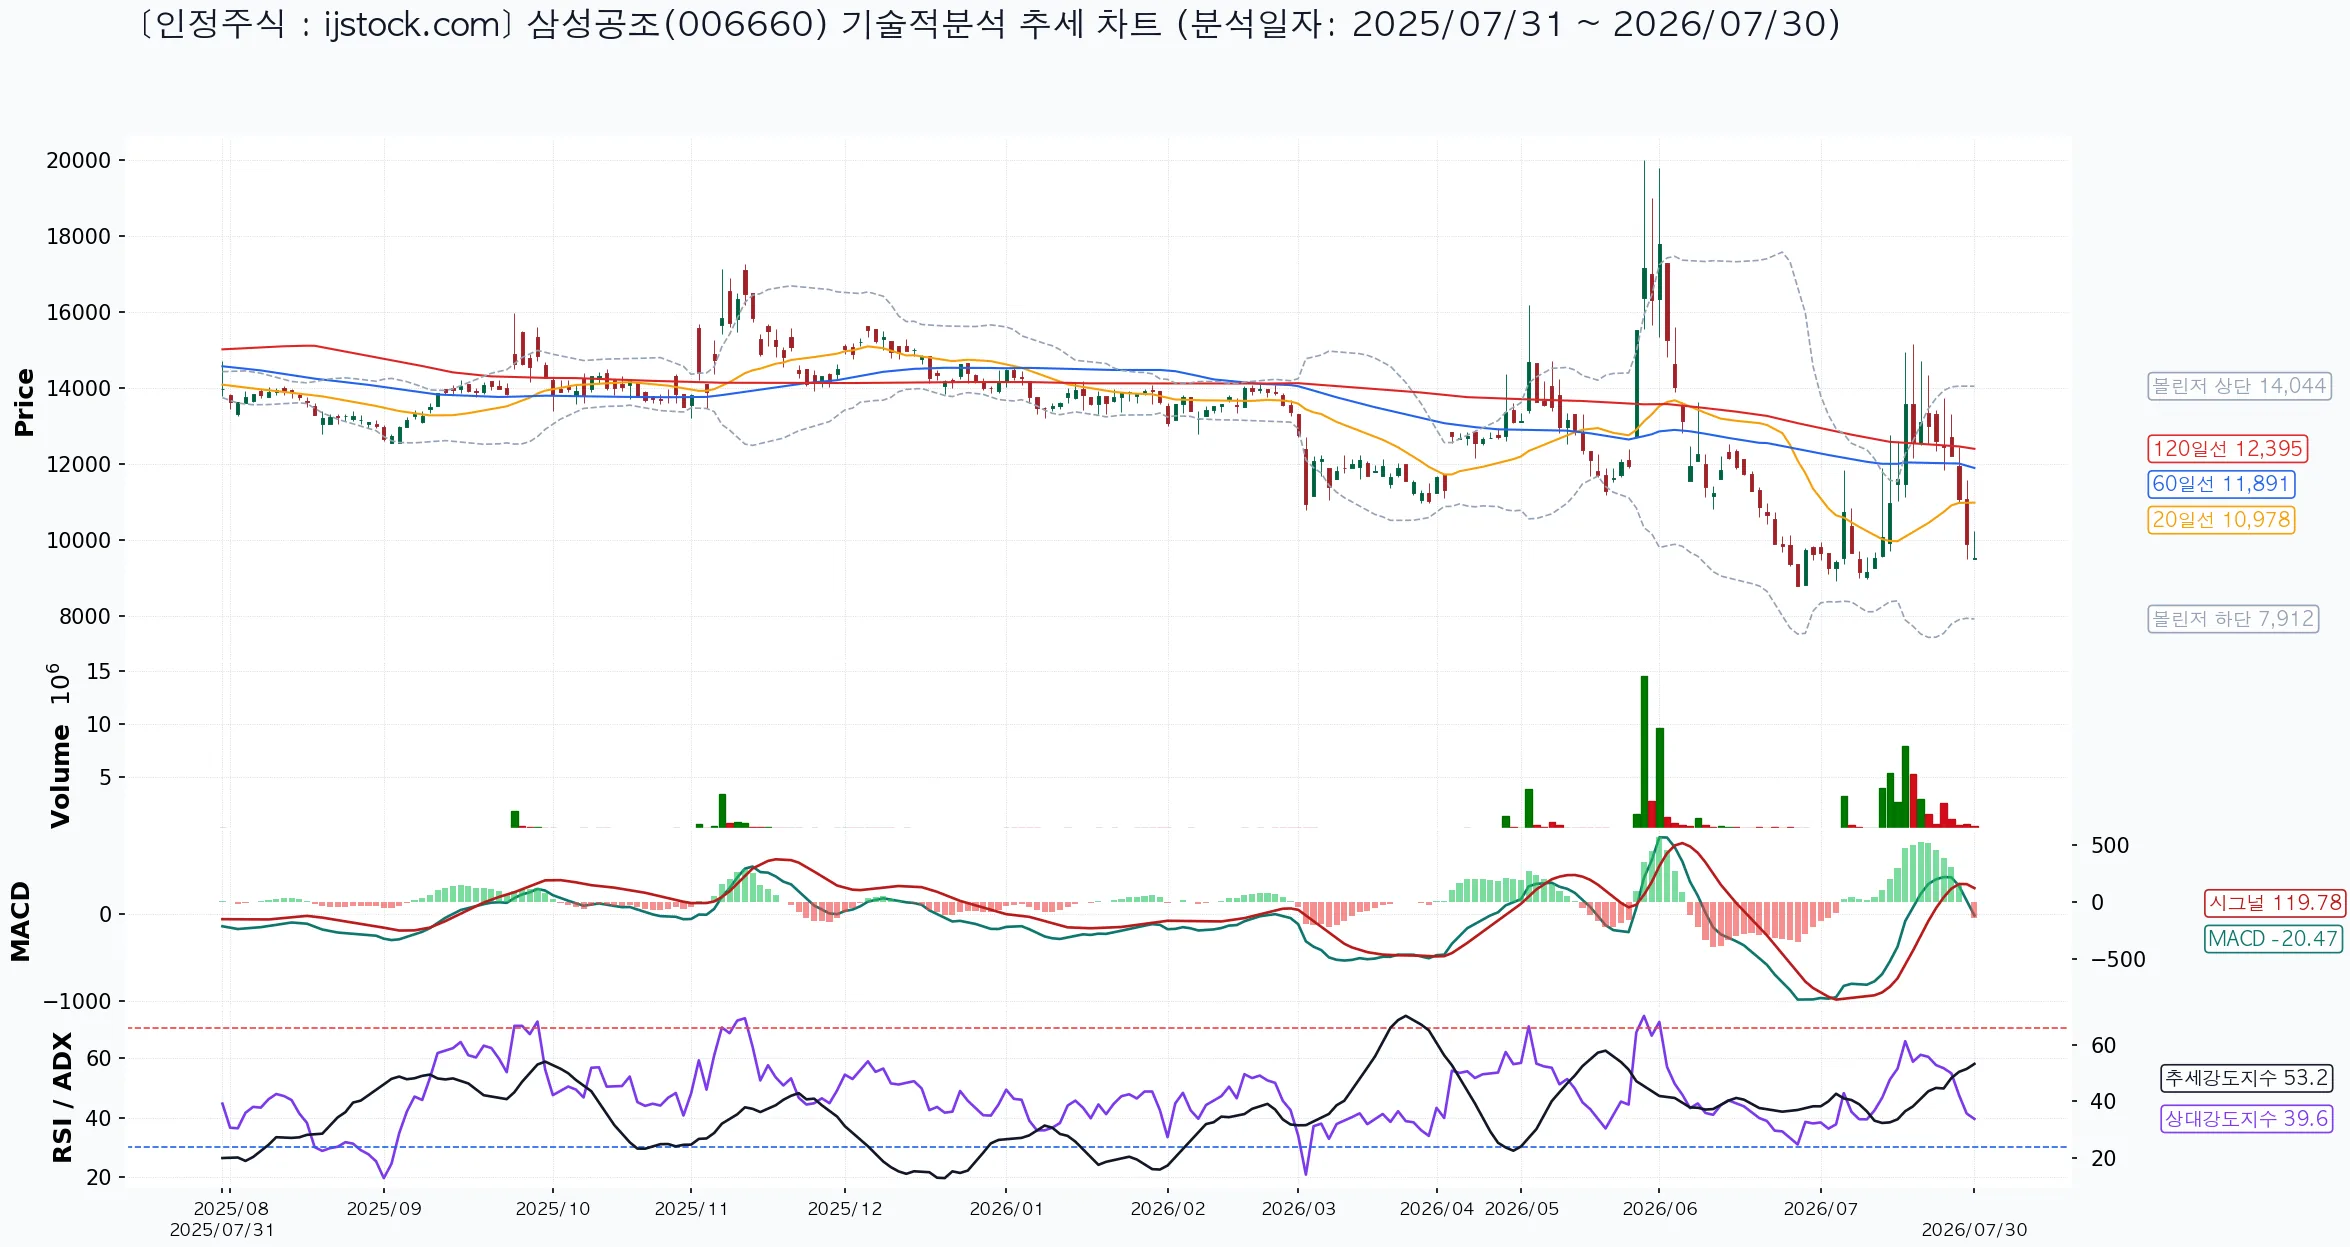Select the '120일선 12,395' label
2350x1247 pixels.
2228,449
